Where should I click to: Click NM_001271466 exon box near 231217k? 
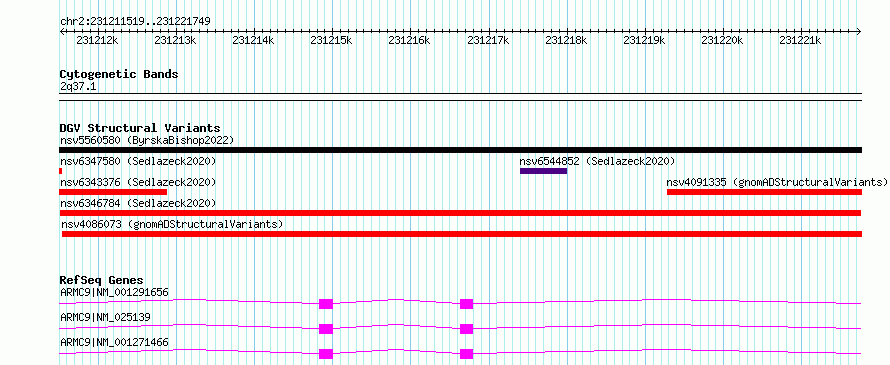click(467, 354)
